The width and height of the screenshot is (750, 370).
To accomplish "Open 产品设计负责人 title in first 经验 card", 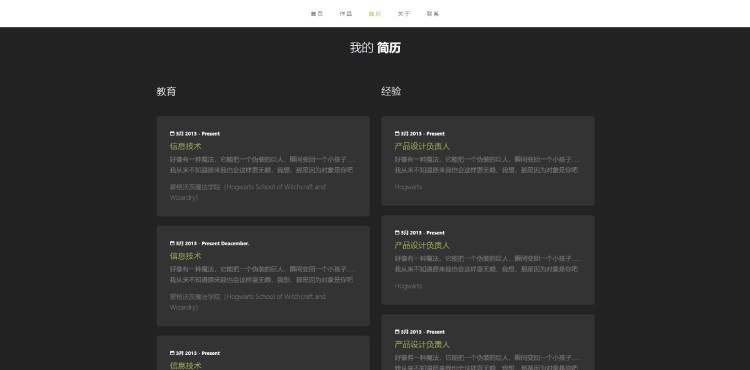I will point(422,146).
